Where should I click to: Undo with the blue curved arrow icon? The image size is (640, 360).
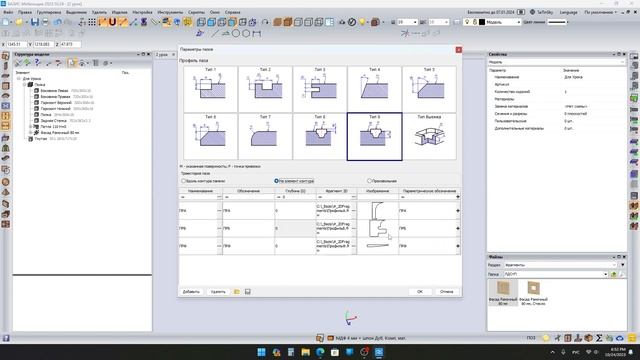pyautogui.click(x=58, y=22)
